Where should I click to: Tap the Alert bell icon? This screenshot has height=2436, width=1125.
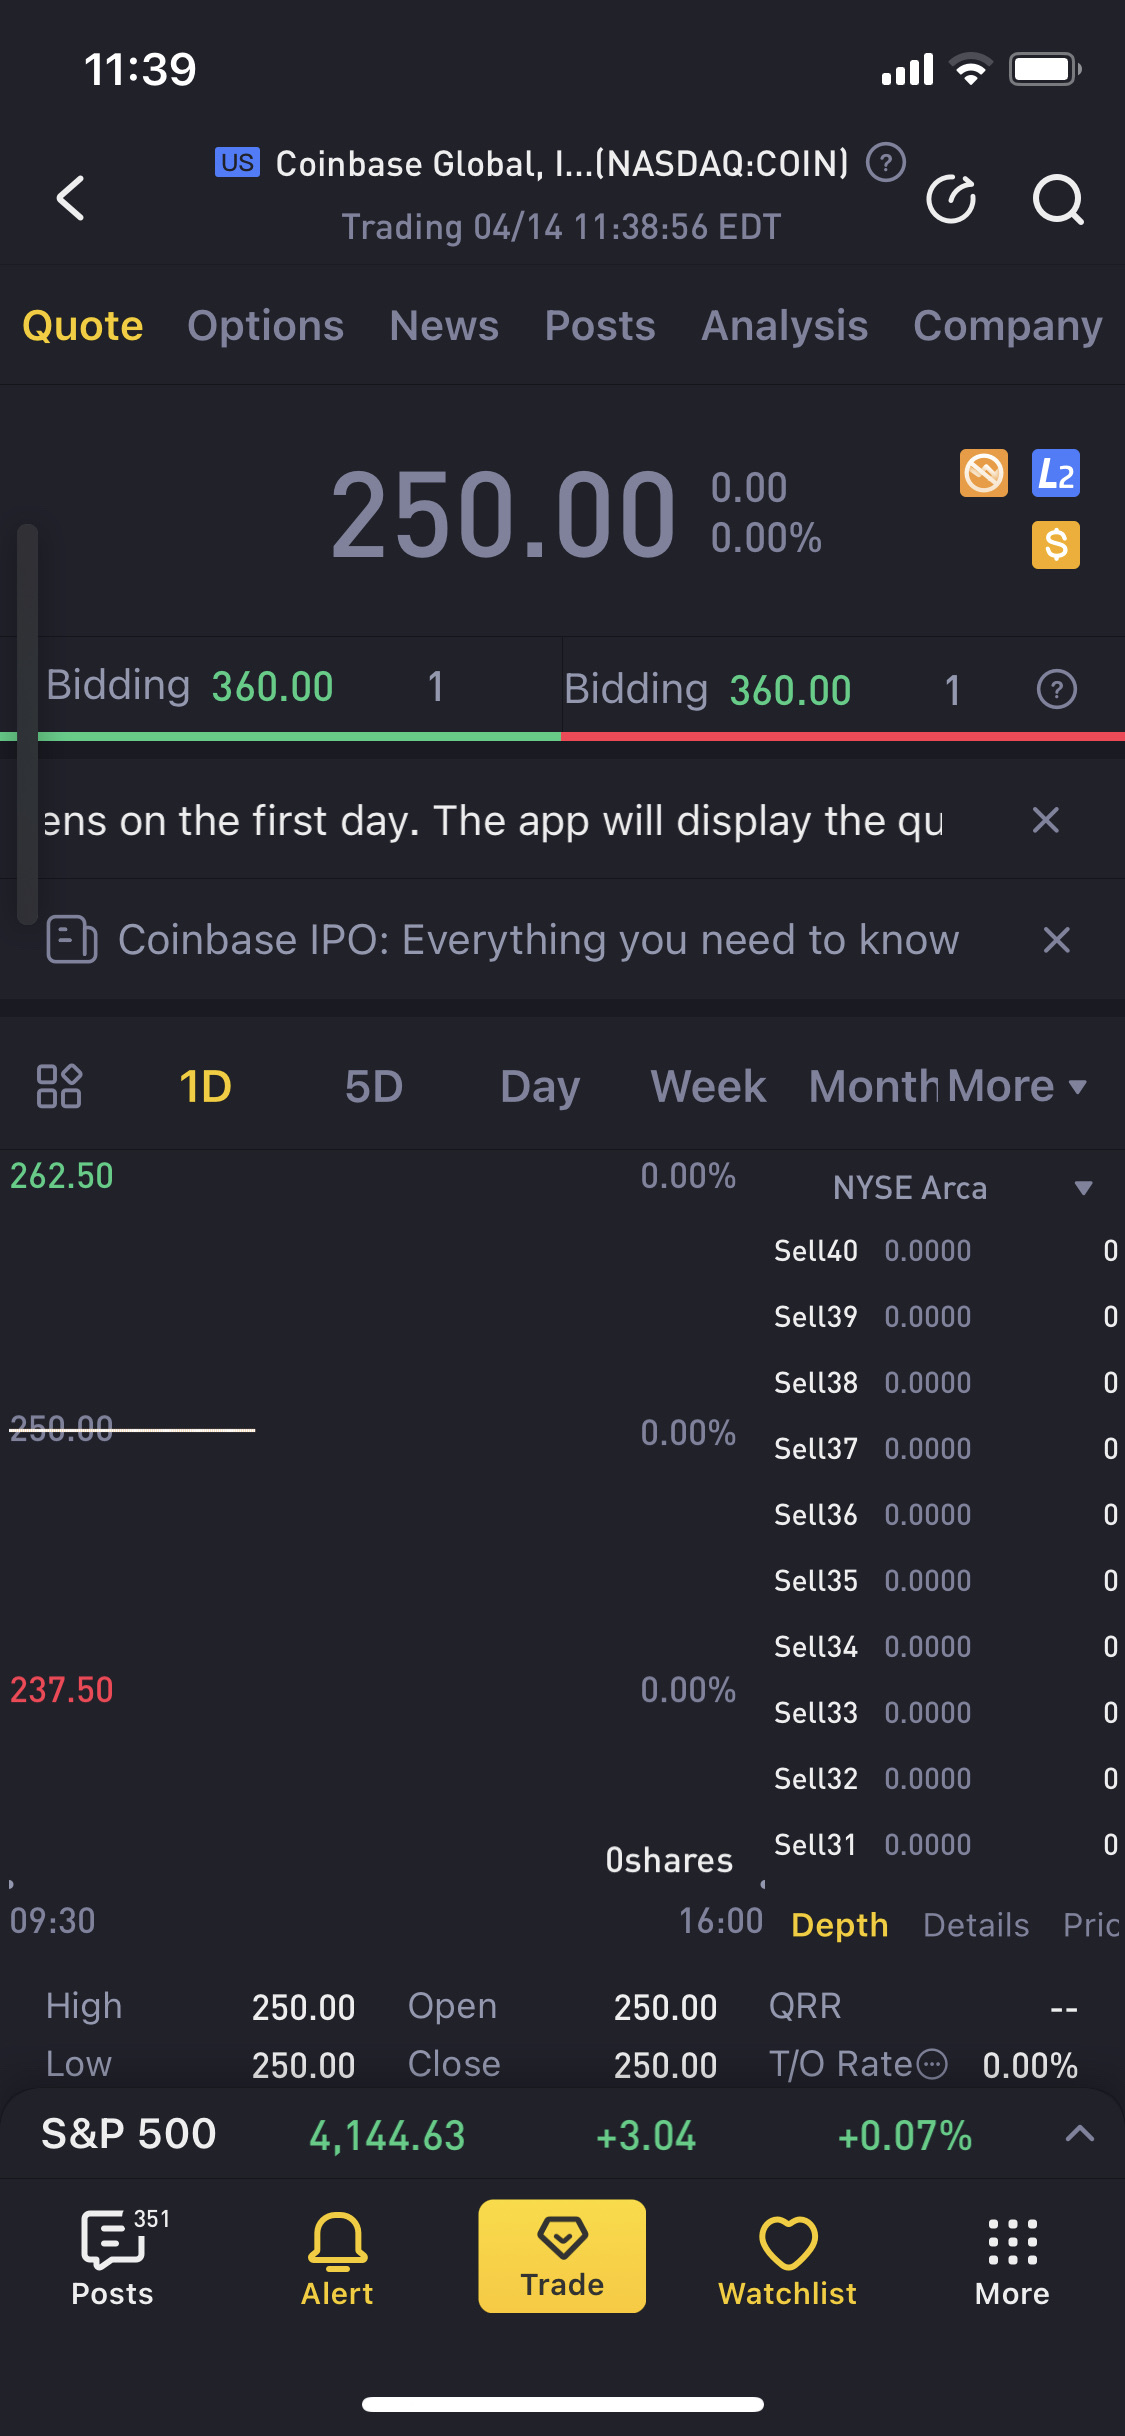(x=337, y=2257)
